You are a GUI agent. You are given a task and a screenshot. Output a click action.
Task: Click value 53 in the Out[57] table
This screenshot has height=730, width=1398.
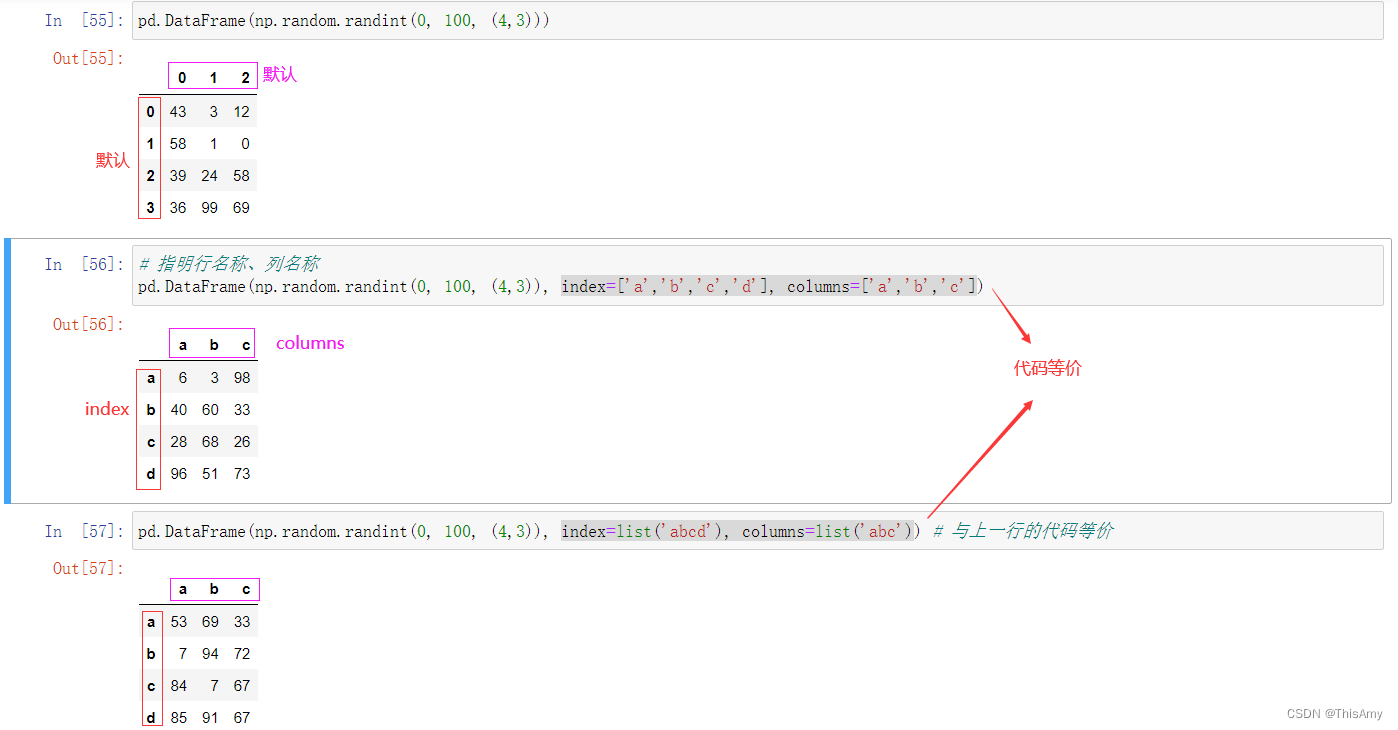coord(178,622)
